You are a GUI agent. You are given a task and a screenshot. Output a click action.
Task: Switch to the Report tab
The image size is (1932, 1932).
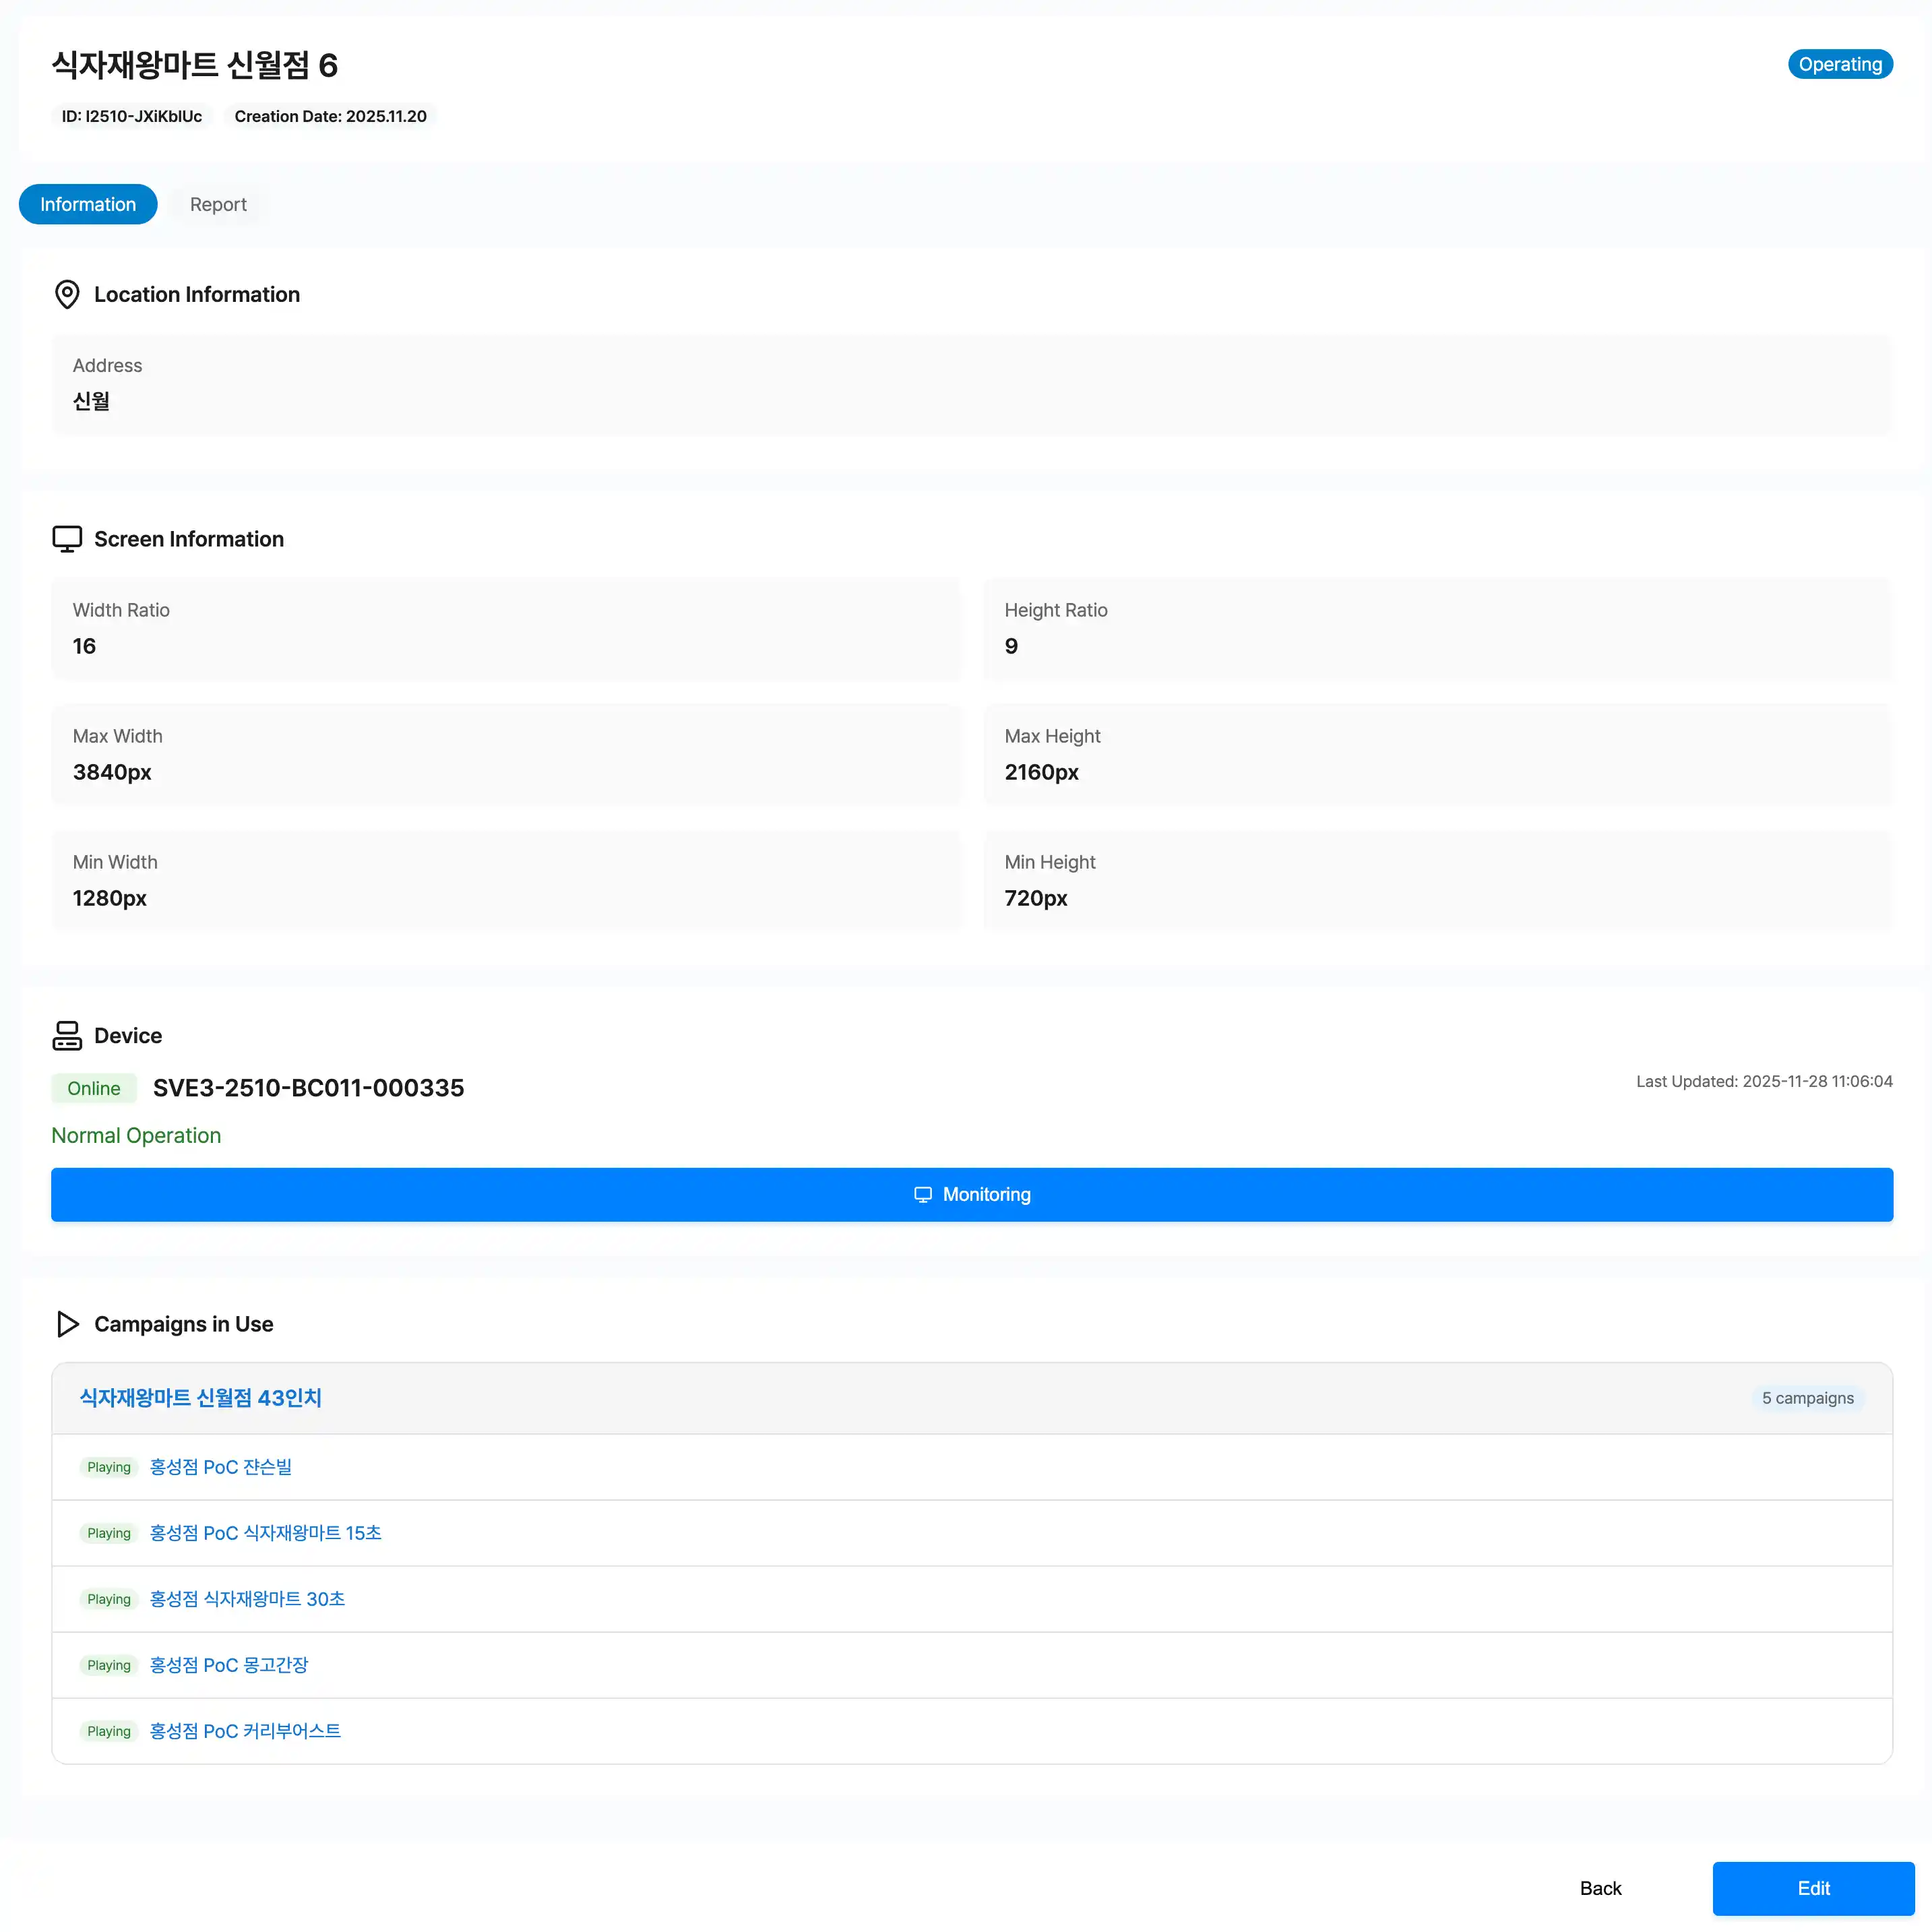(x=218, y=204)
